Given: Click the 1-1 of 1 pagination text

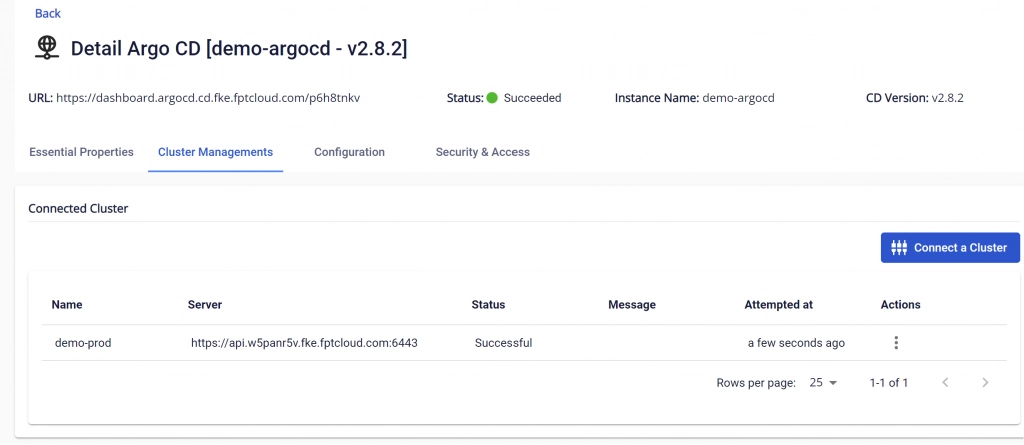Looking at the screenshot, I should pos(889,383).
